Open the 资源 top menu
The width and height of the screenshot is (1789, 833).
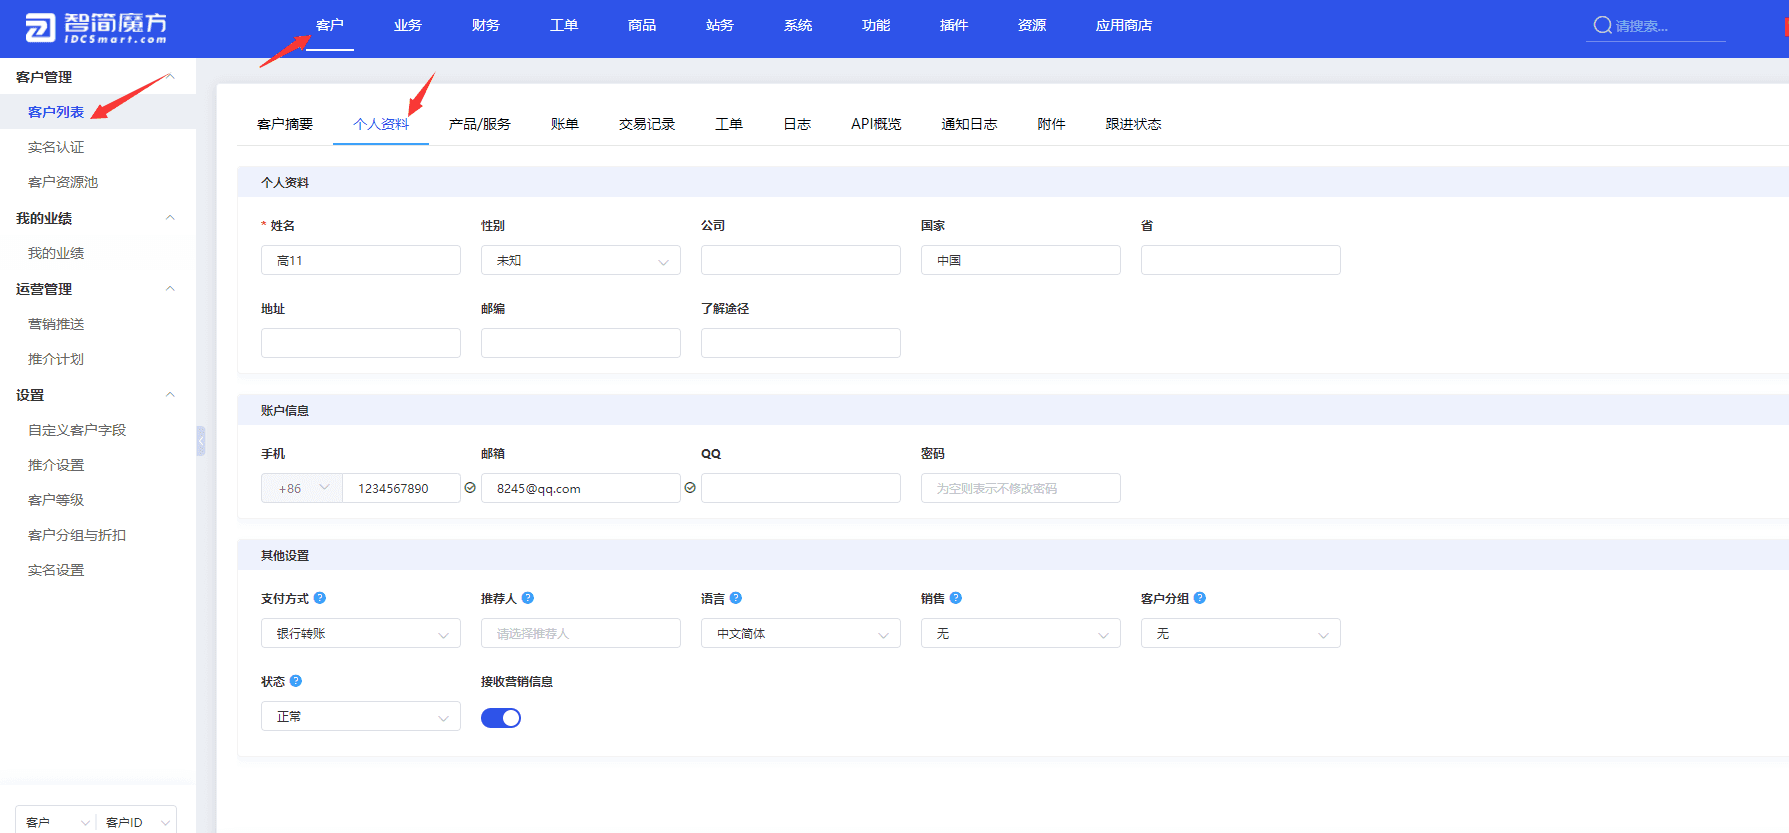(1032, 25)
